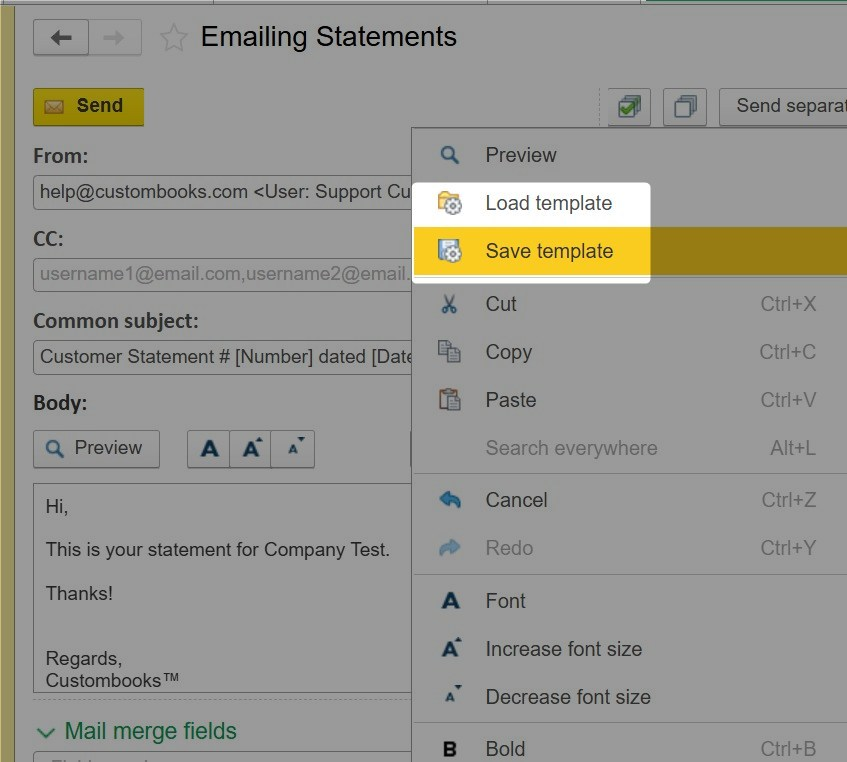
Task: Click the Send separately button
Action: coord(783,106)
